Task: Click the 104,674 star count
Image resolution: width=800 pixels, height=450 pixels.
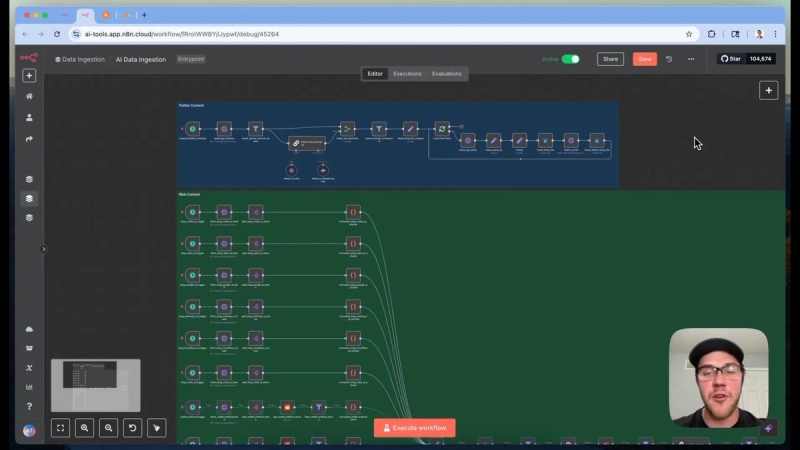Action: [x=760, y=59]
